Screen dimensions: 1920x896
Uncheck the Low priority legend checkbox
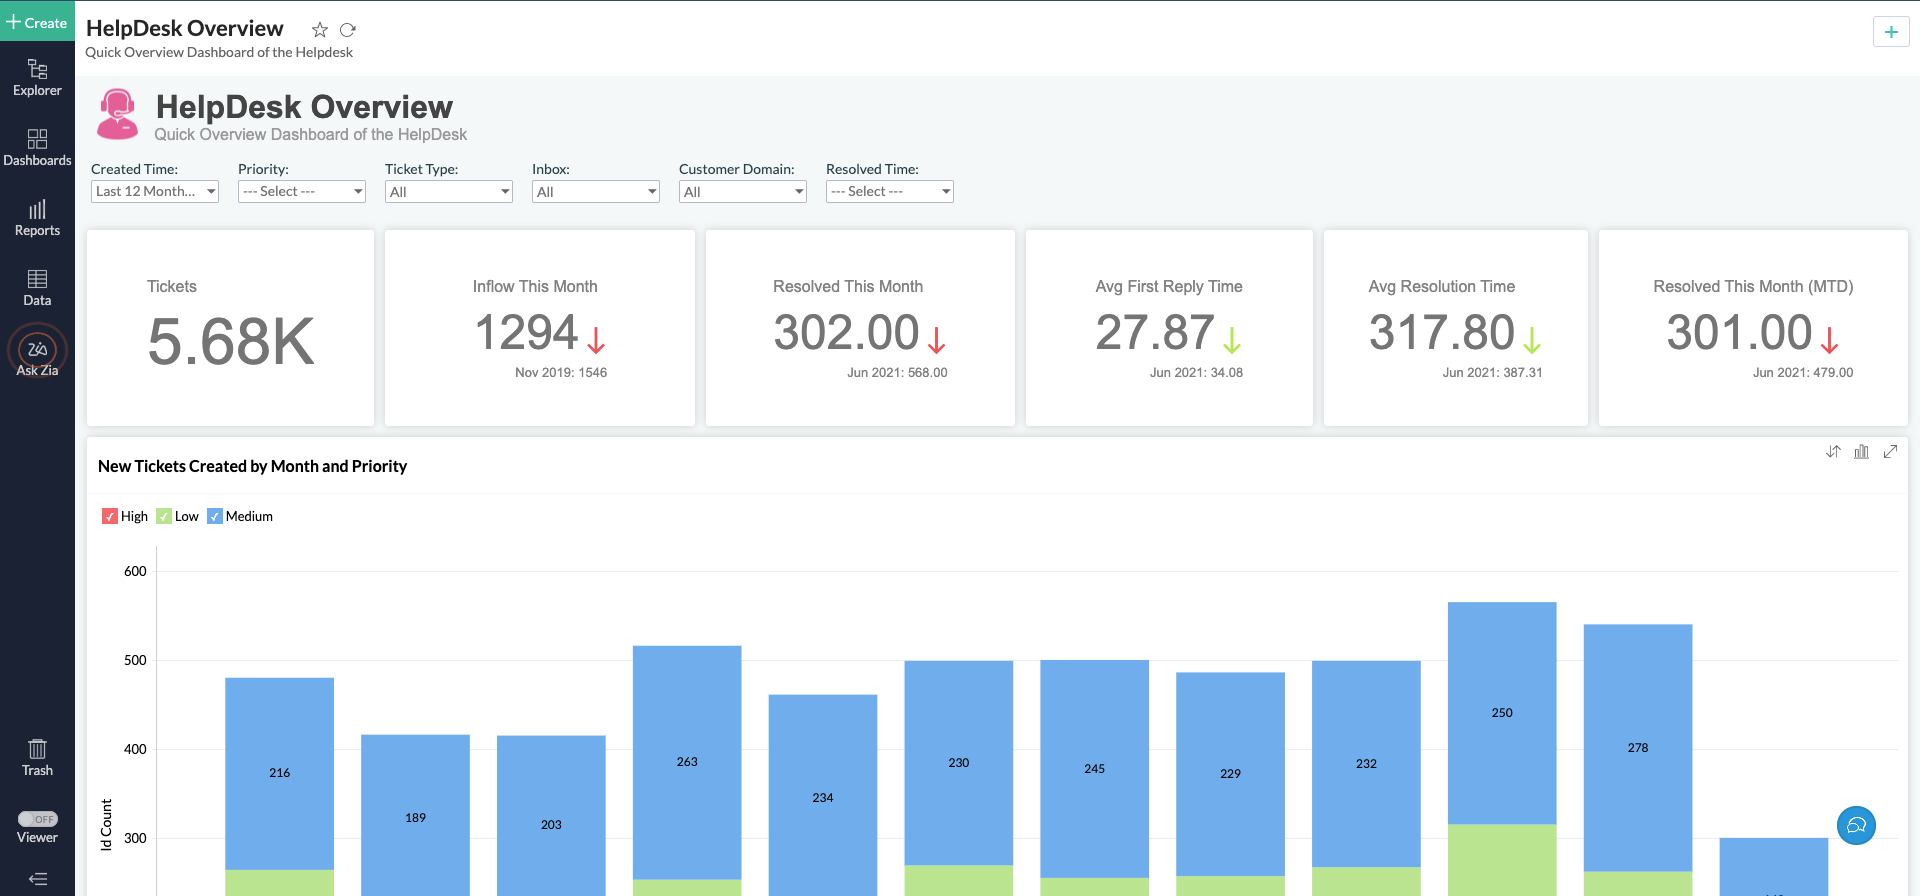[x=164, y=517]
